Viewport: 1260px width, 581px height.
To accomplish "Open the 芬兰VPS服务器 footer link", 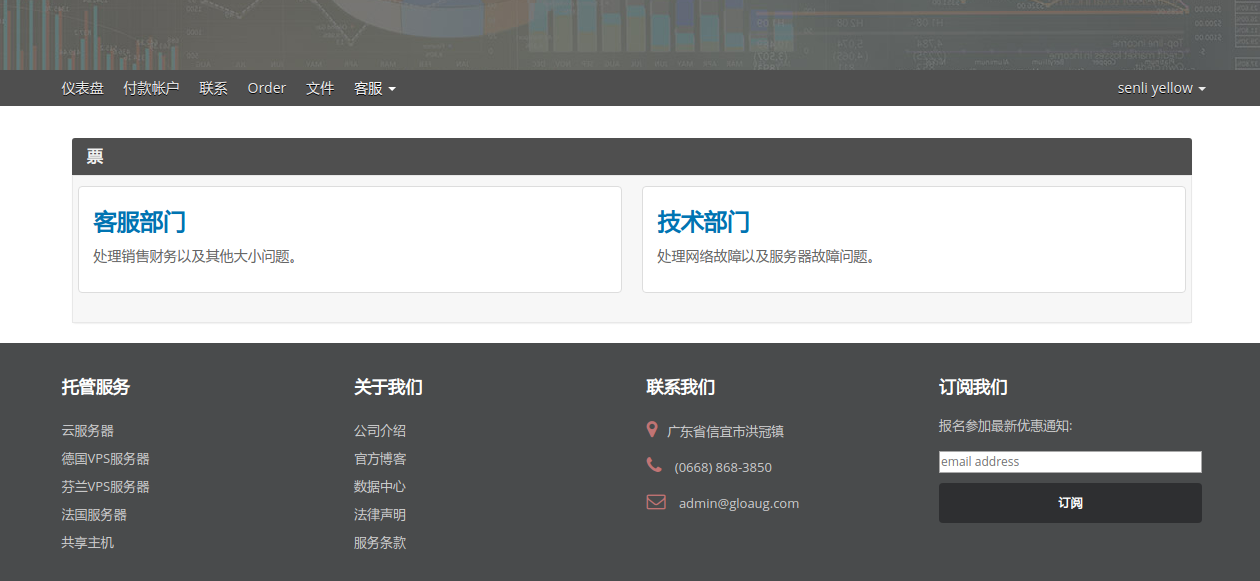I will coord(105,487).
